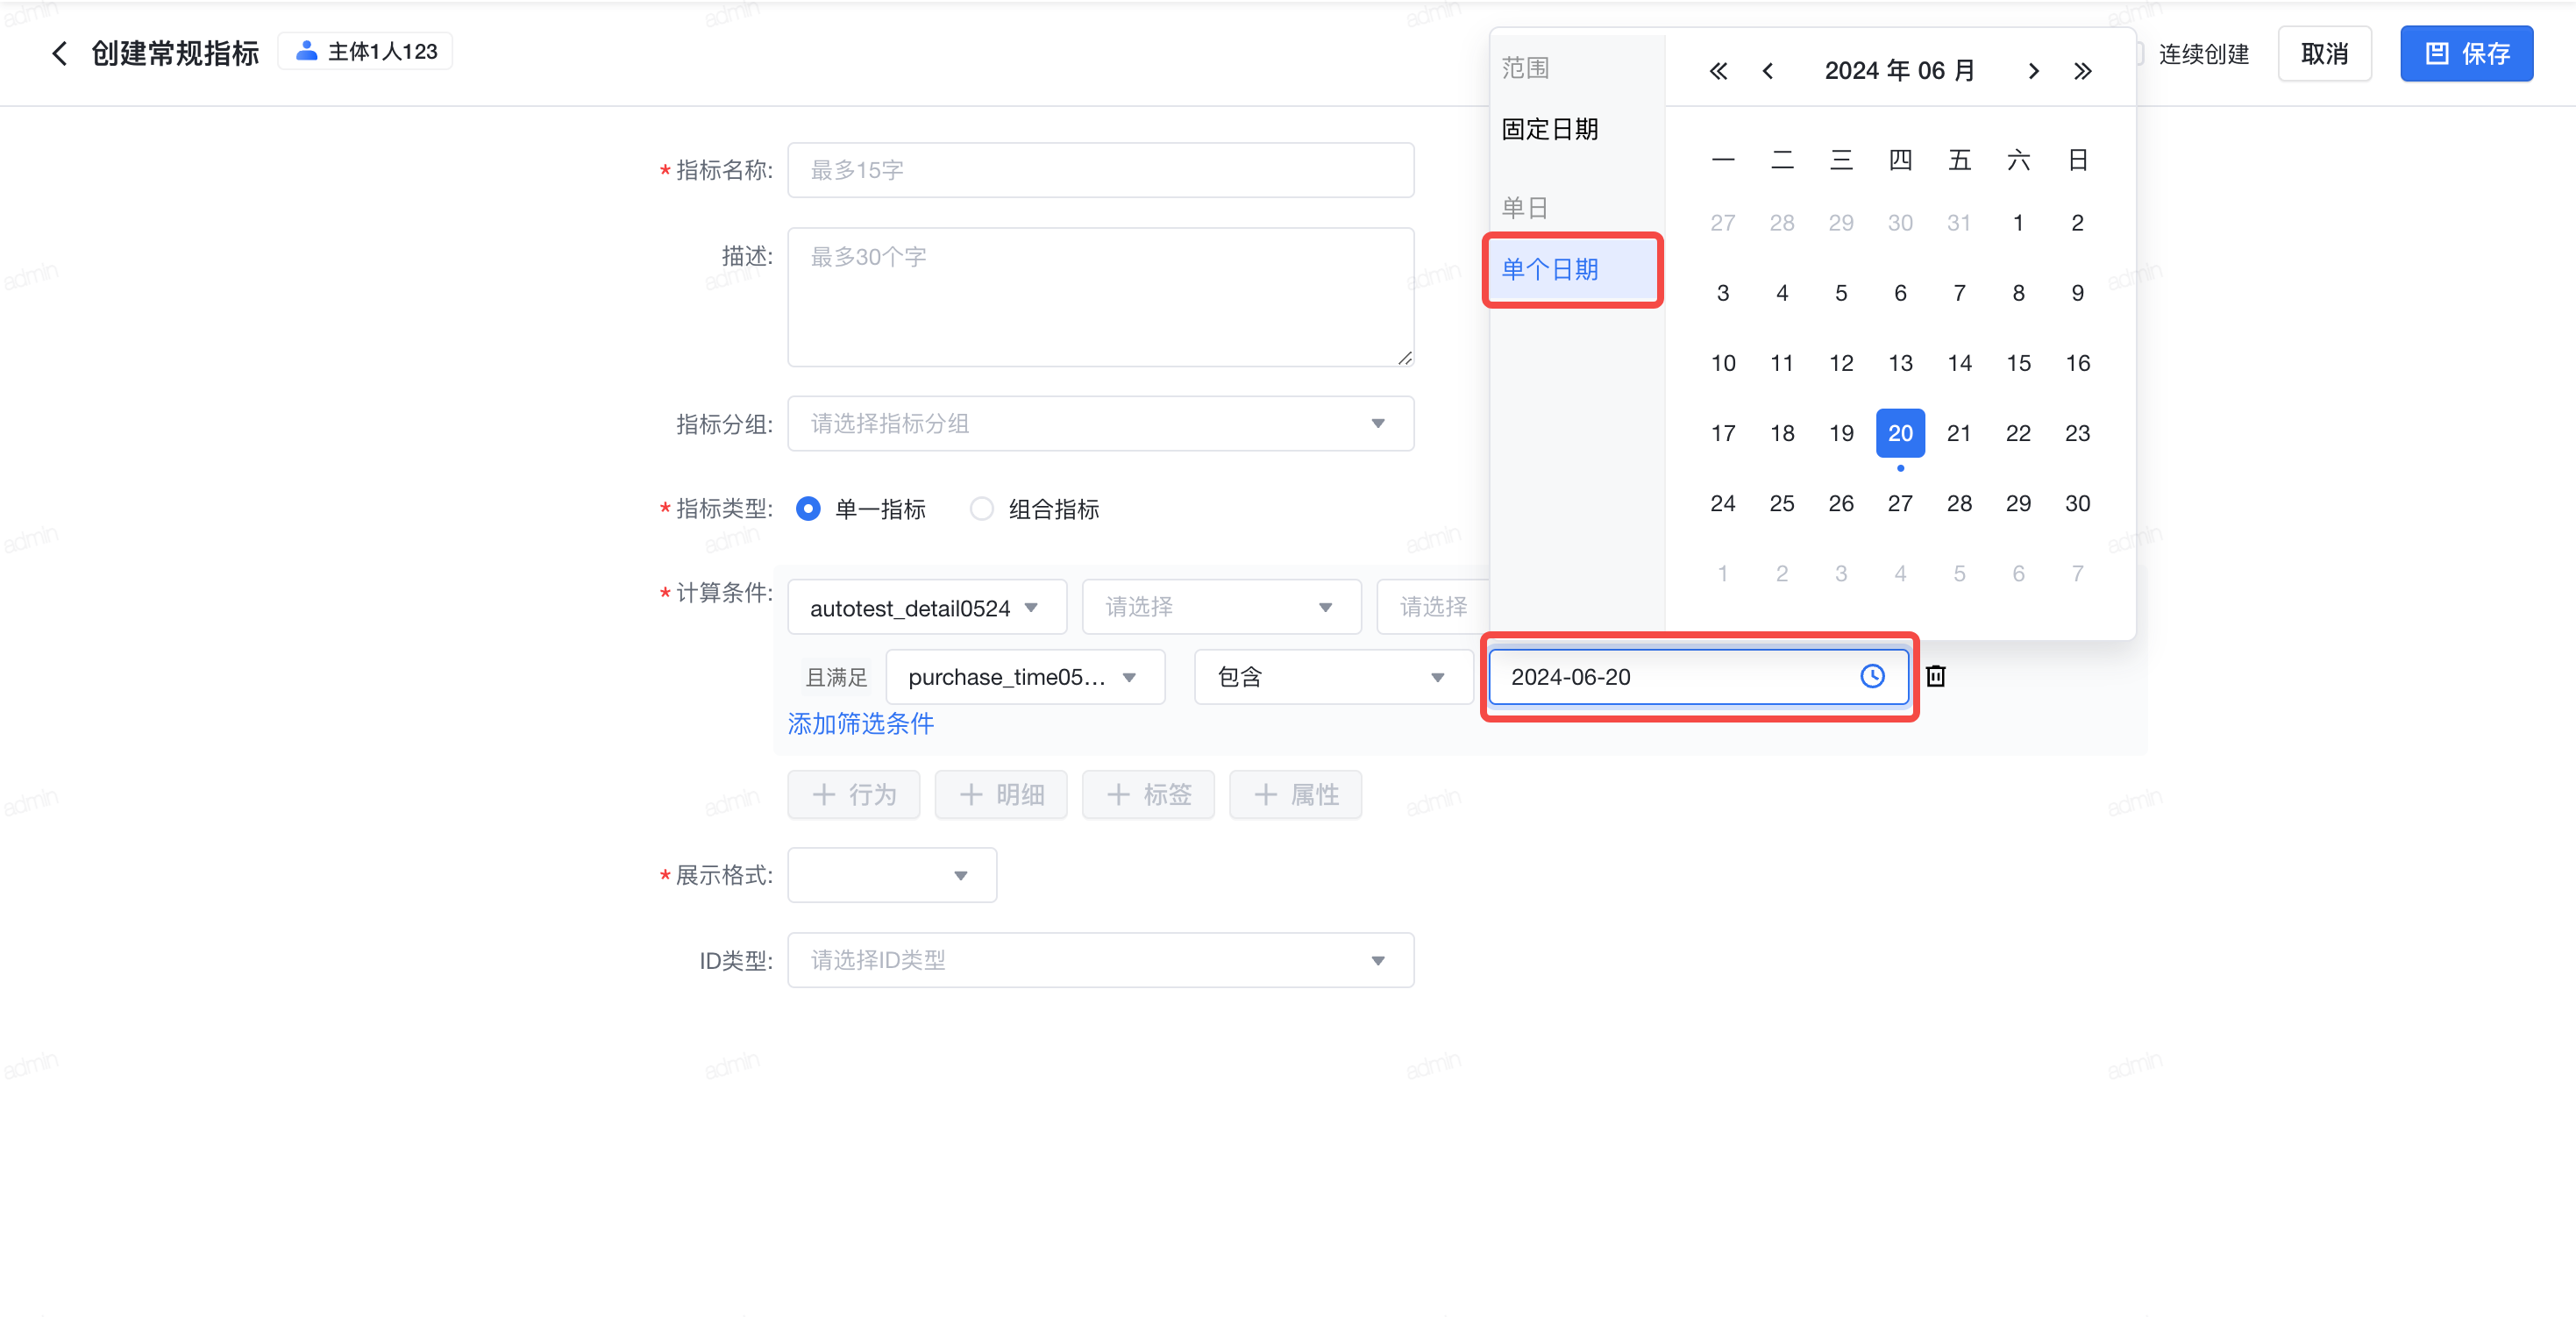Open the purchase_time05 field dropdown
This screenshot has width=2576, height=1317.
point(1025,677)
